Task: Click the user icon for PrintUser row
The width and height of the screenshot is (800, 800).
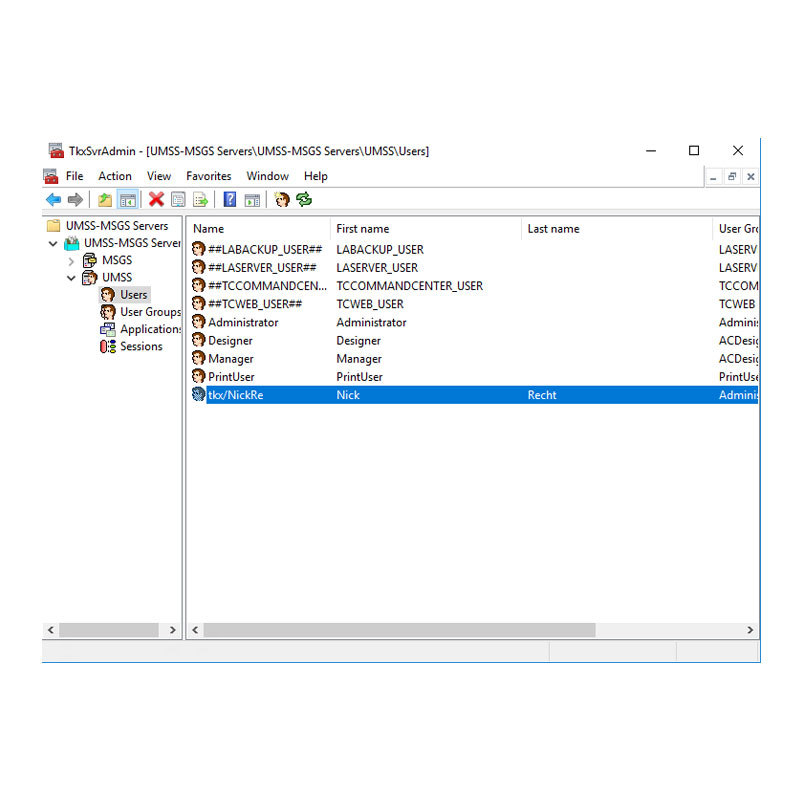Action: pyautogui.click(x=198, y=377)
